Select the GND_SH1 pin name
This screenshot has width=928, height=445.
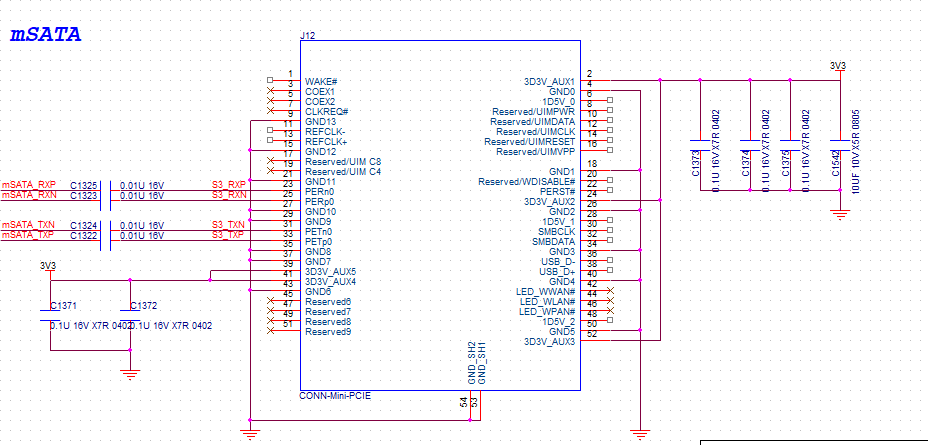481,363
